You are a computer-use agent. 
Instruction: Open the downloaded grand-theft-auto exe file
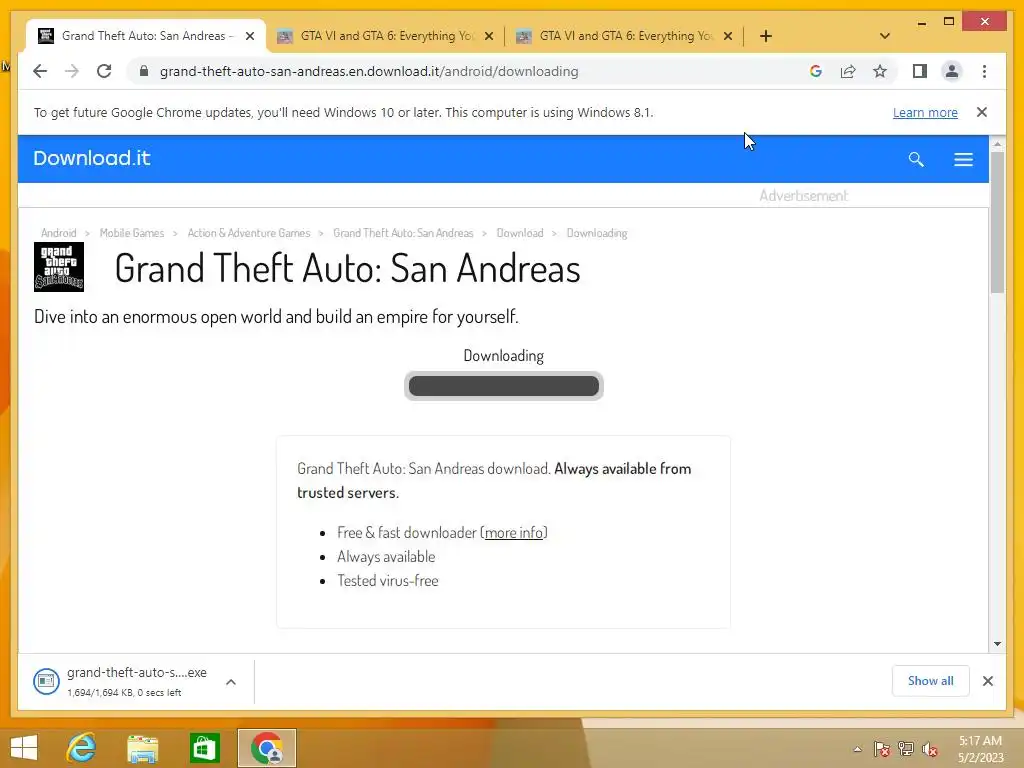(136, 673)
